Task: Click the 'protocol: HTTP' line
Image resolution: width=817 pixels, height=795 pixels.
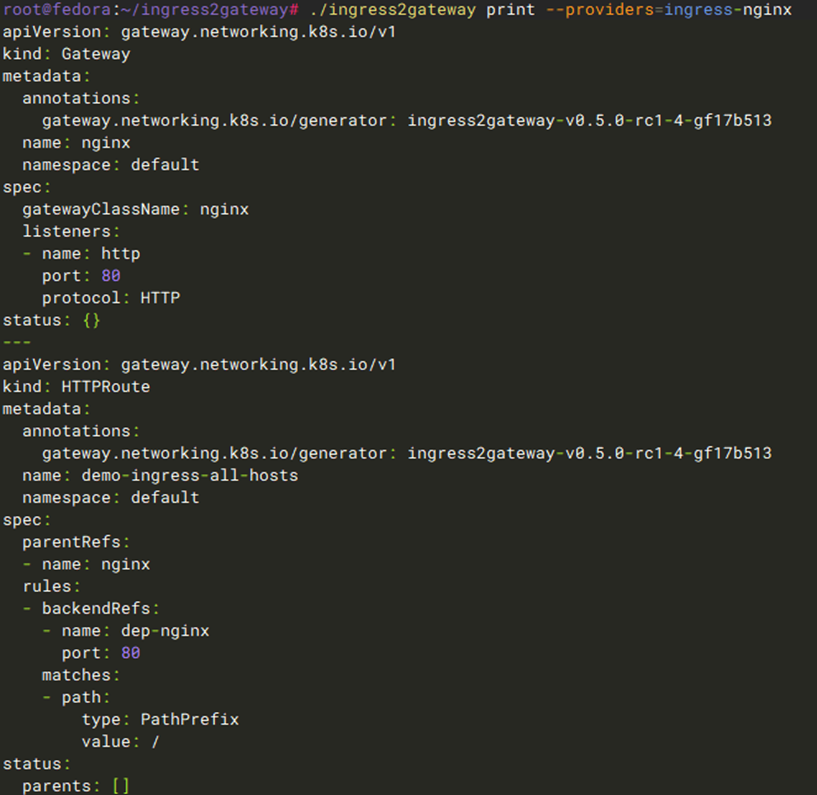Action: (x=110, y=298)
